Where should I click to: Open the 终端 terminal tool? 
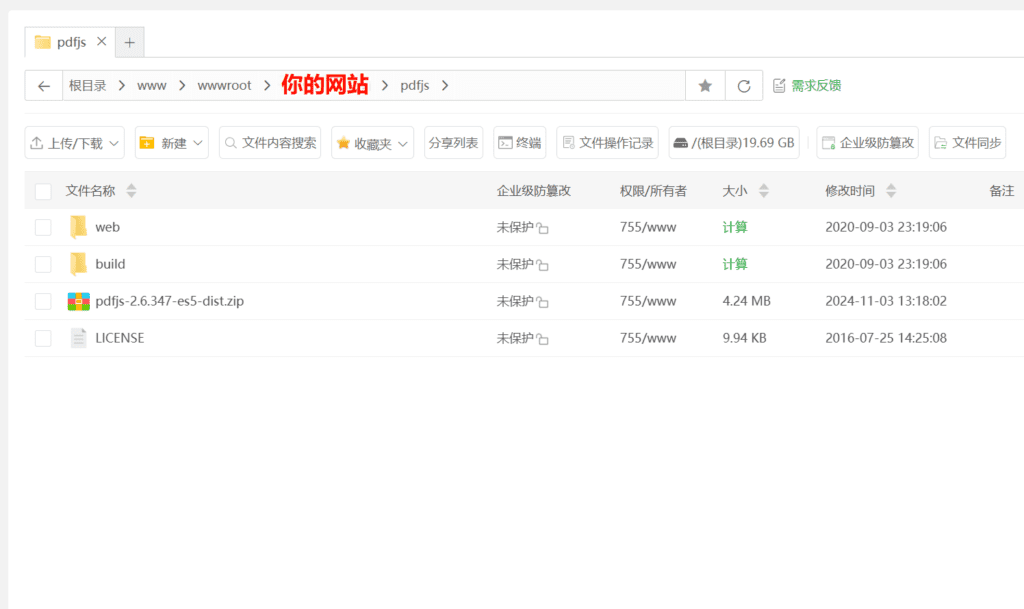[520, 142]
